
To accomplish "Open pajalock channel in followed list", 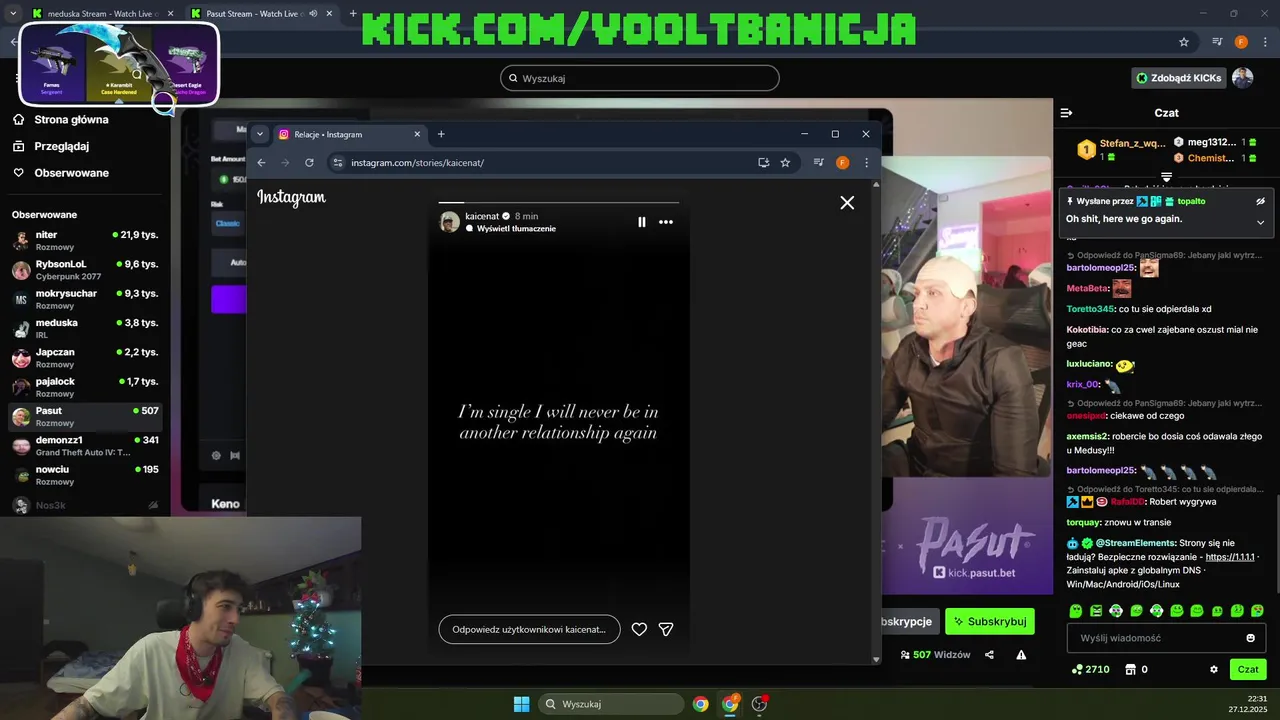I will (85, 387).
